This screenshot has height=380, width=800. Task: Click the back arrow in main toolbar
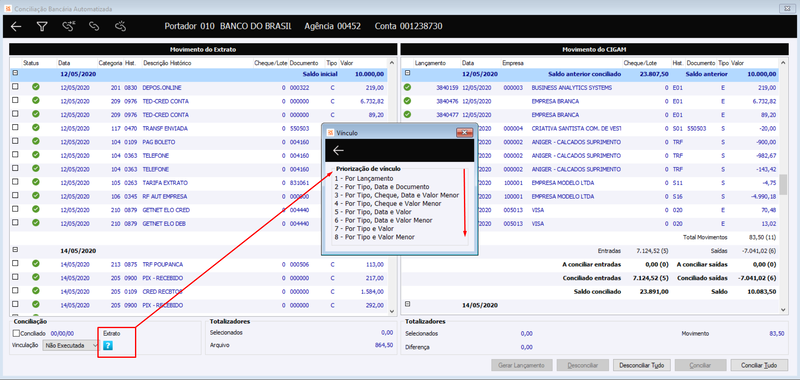[16, 27]
